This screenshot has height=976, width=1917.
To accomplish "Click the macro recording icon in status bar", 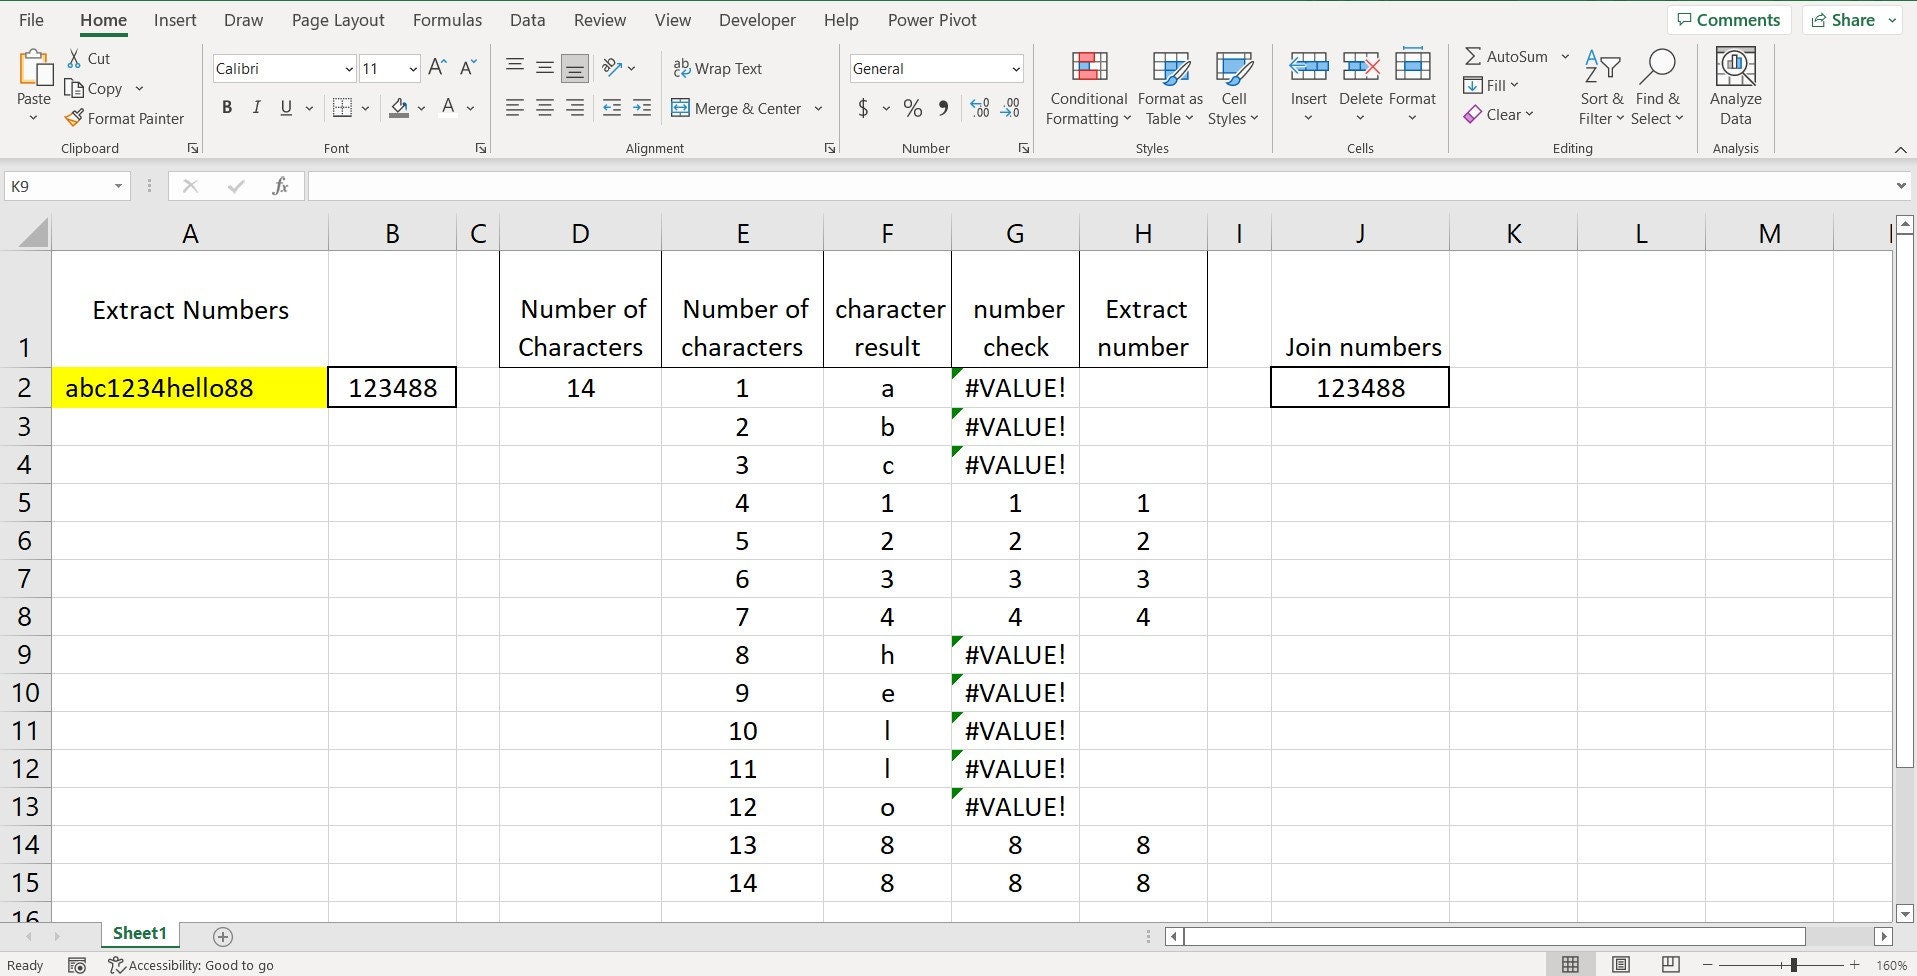I will pyautogui.click(x=77, y=965).
